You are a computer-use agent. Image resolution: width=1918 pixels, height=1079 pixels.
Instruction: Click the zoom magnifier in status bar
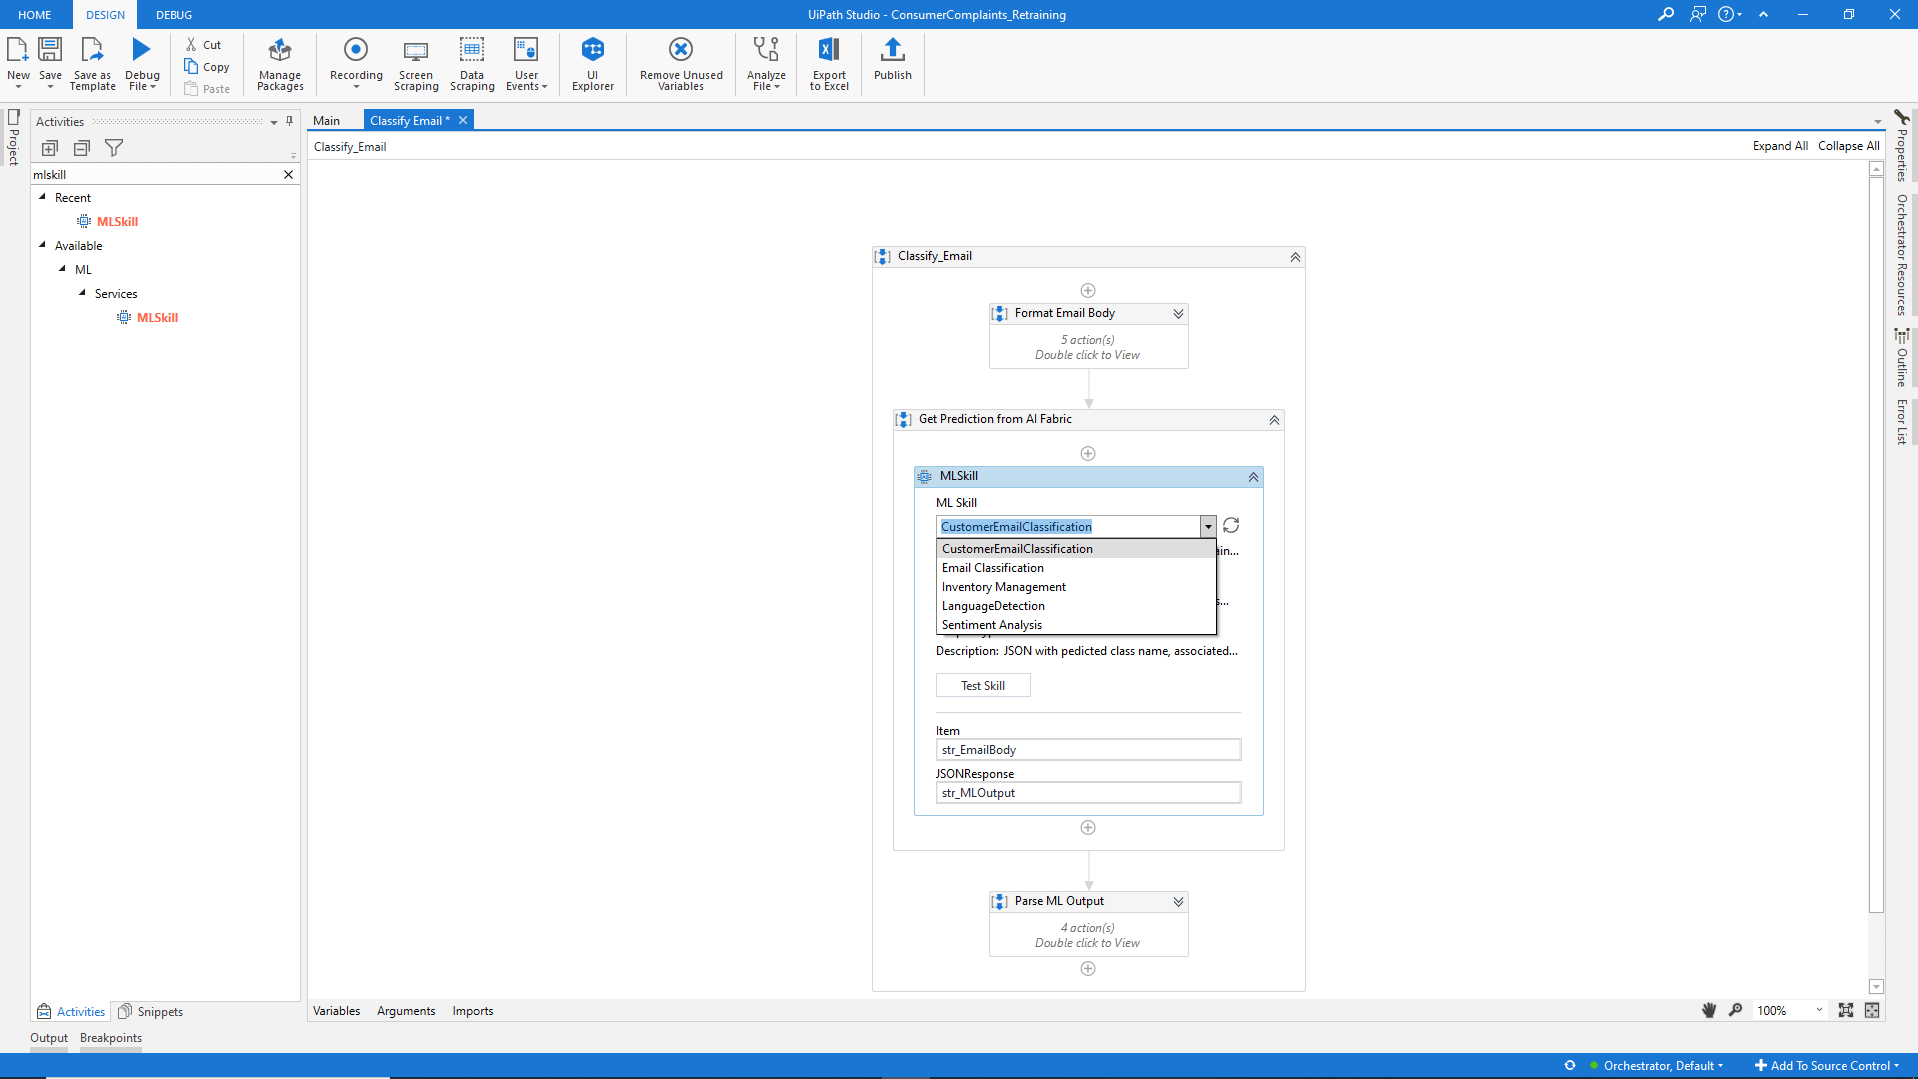pyautogui.click(x=1736, y=1010)
